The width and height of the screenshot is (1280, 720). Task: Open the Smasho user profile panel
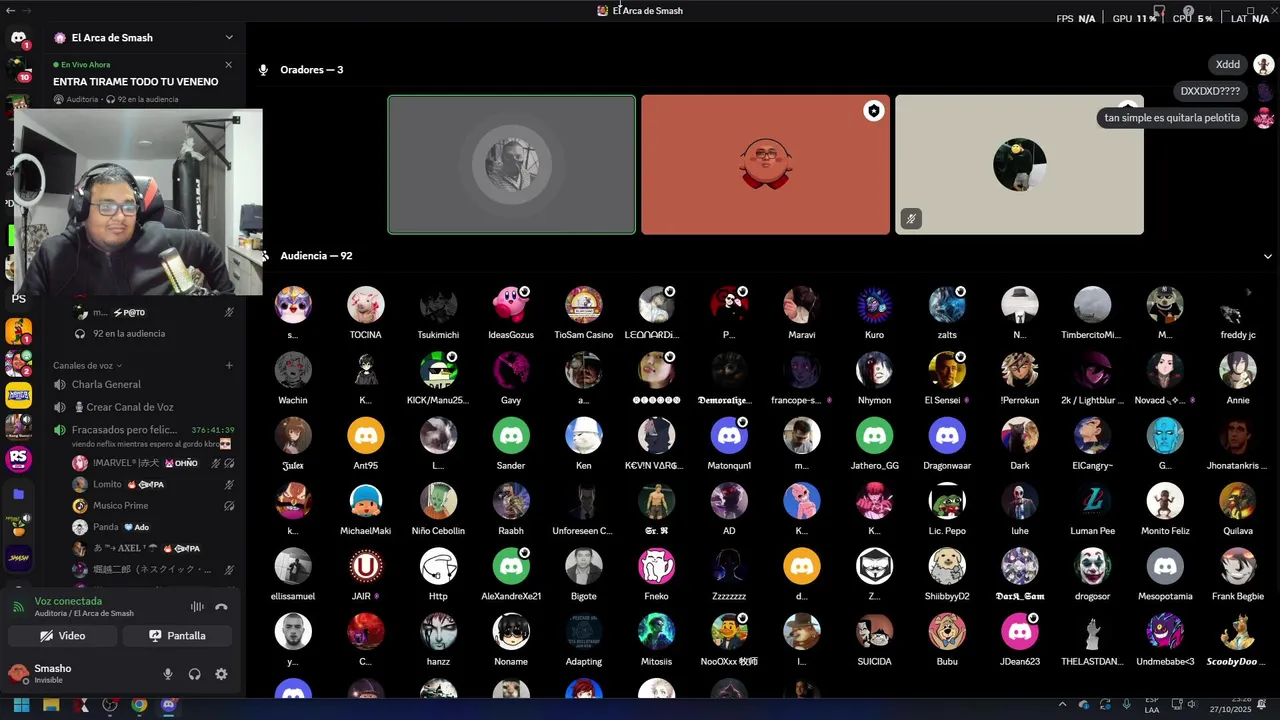click(x=55, y=674)
